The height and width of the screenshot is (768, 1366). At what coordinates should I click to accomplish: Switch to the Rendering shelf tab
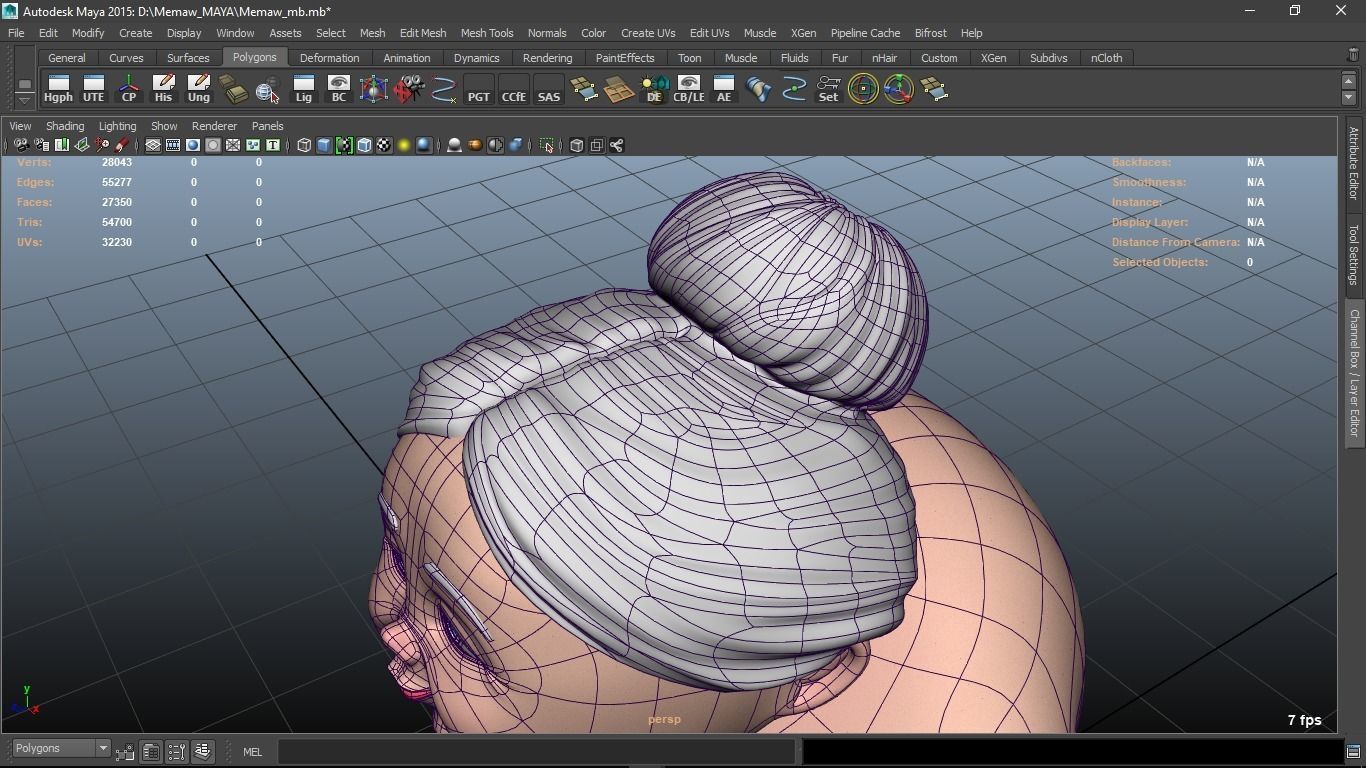click(x=547, y=58)
